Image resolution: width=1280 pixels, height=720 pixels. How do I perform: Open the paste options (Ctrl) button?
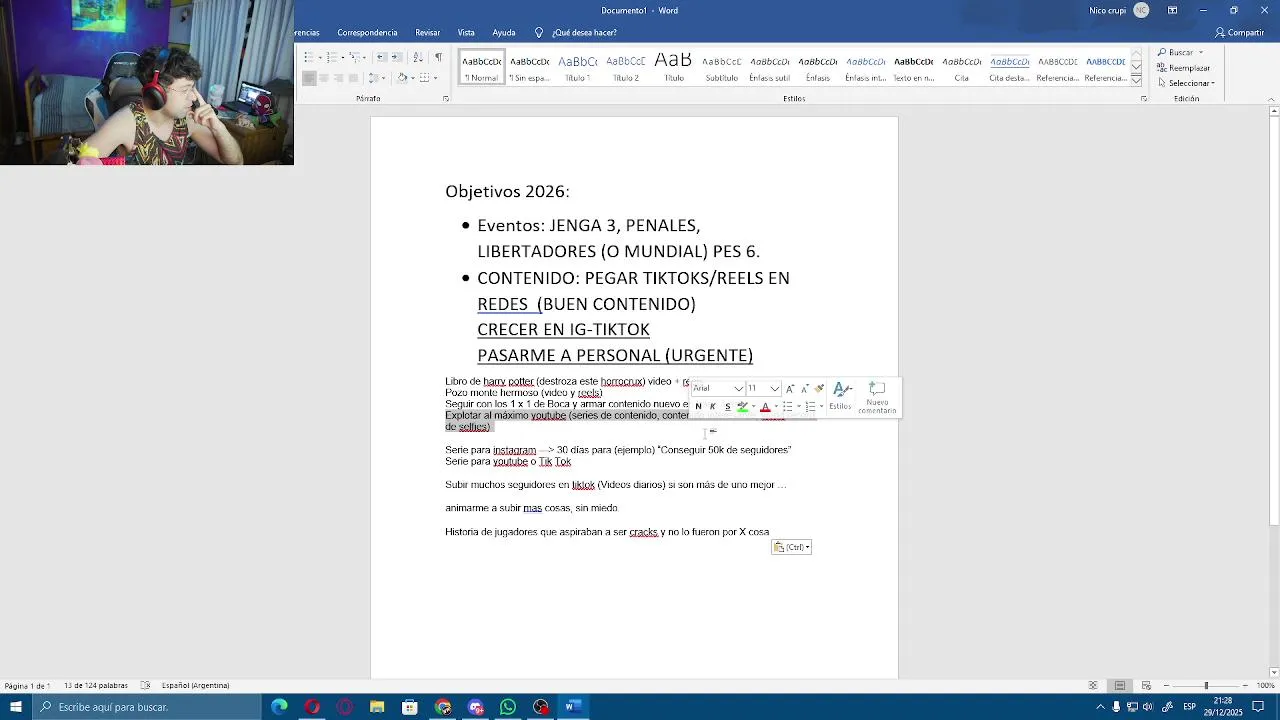pos(791,547)
